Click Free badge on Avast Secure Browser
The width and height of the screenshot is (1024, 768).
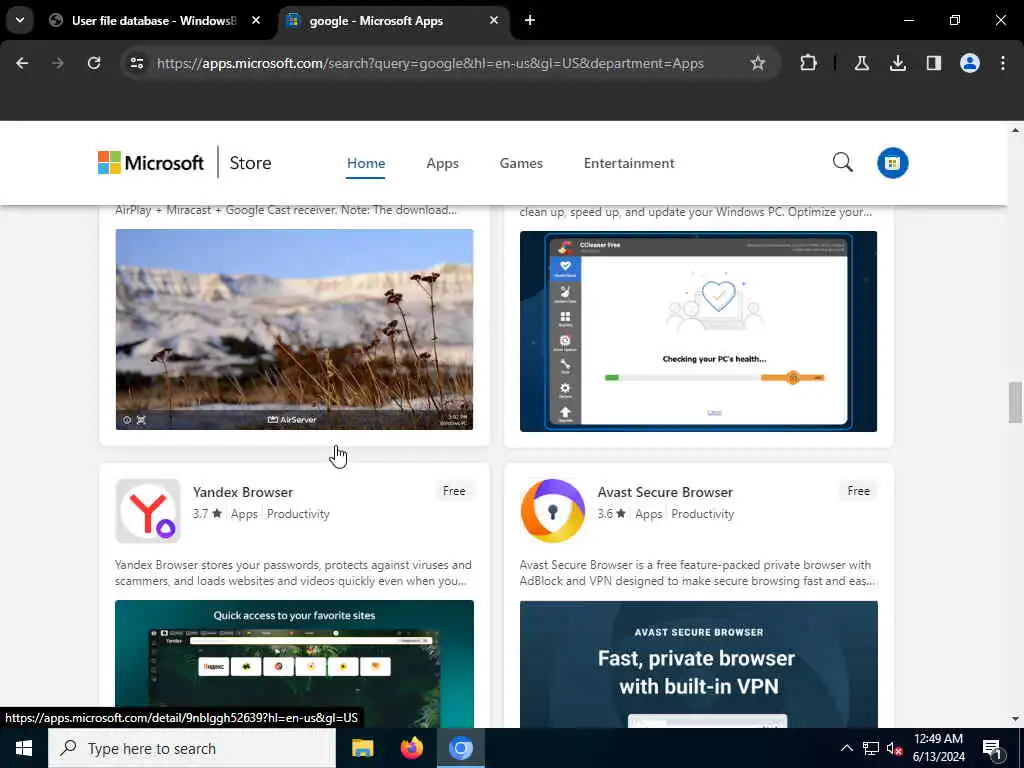(859, 491)
